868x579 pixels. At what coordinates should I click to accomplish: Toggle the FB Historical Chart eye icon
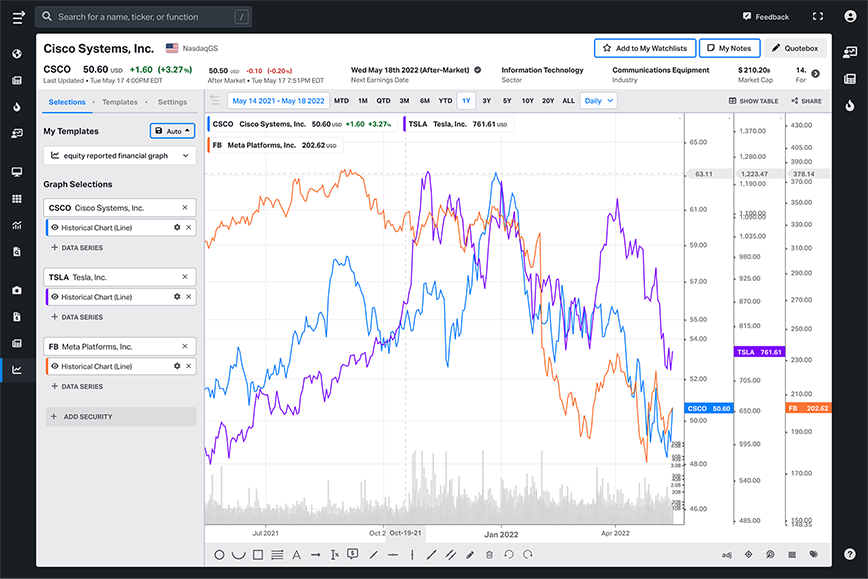pyautogui.click(x=55, y=366)
